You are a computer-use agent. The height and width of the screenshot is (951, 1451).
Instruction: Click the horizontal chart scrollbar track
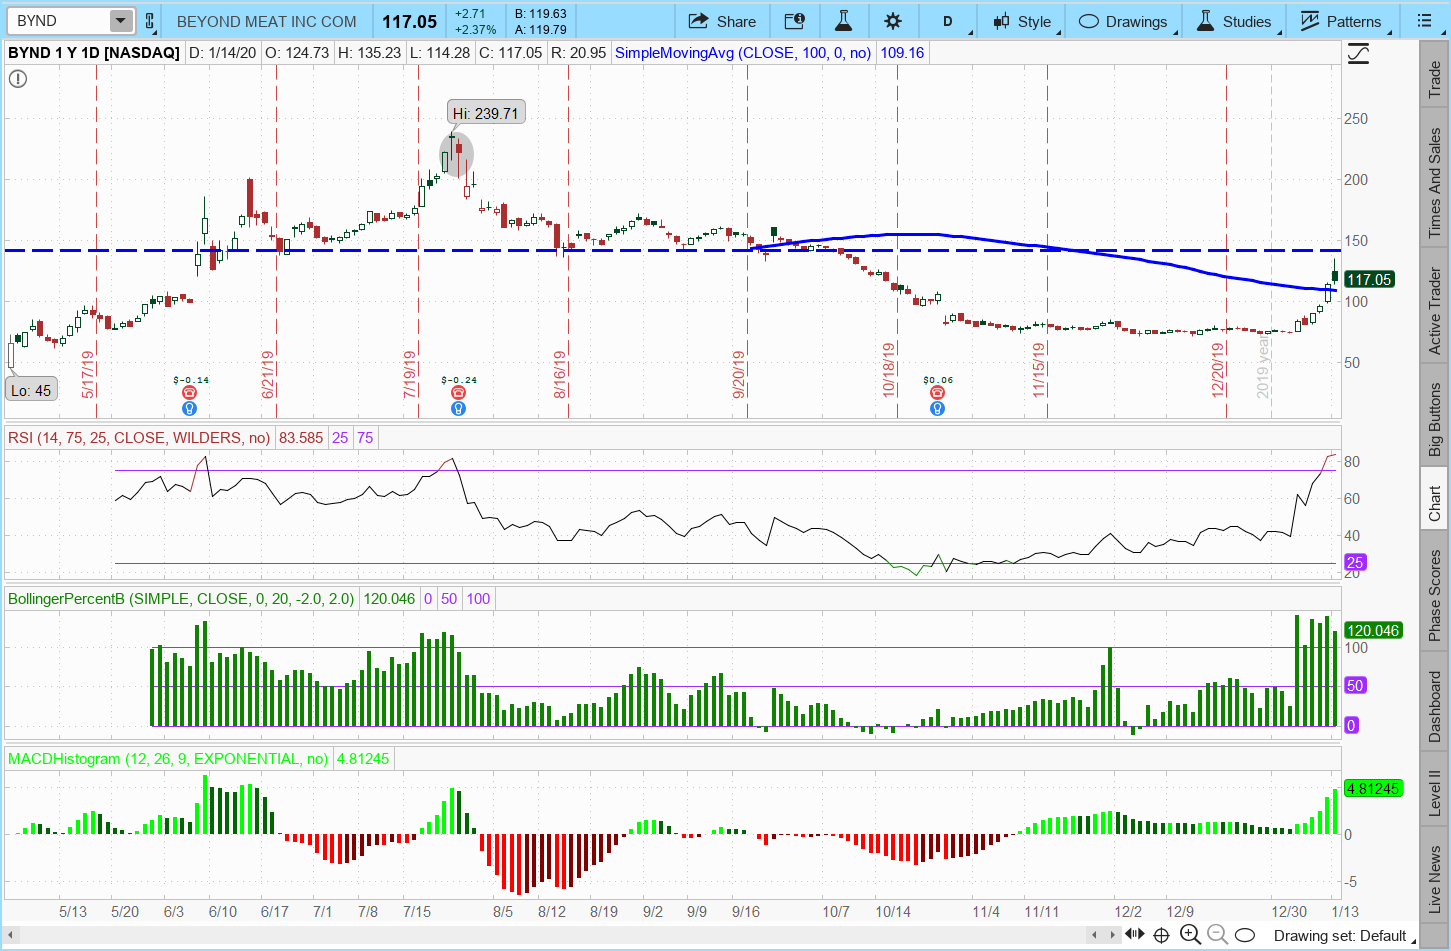click(x=550, y=935)
